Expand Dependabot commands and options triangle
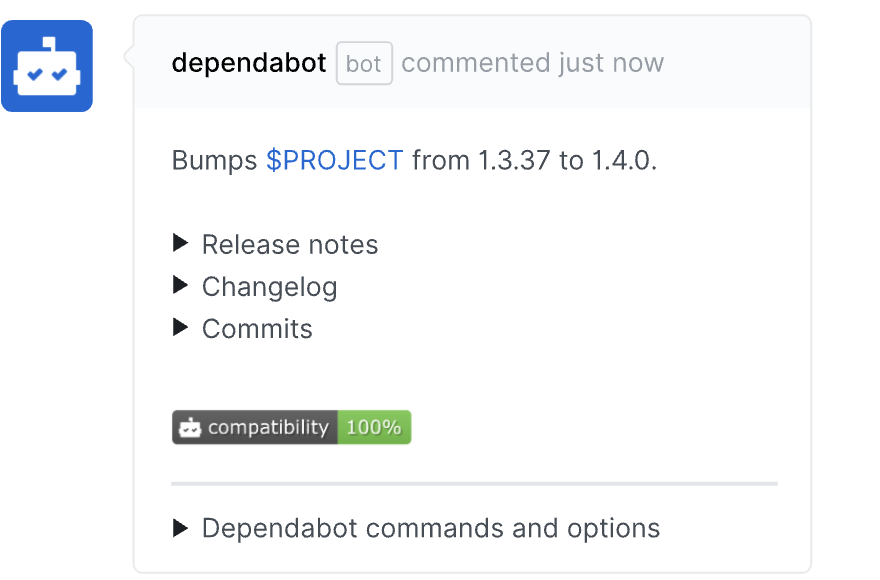Screen dimensions: 880x580 pyautogui.click(x=181, y=527)
